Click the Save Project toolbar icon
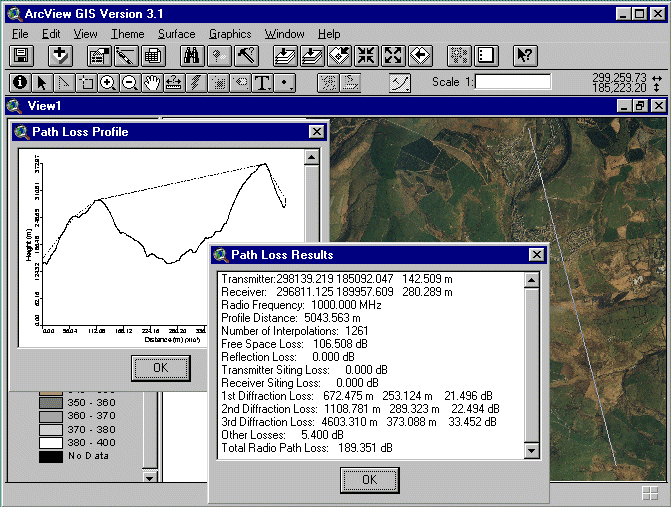 coord(22,56)
